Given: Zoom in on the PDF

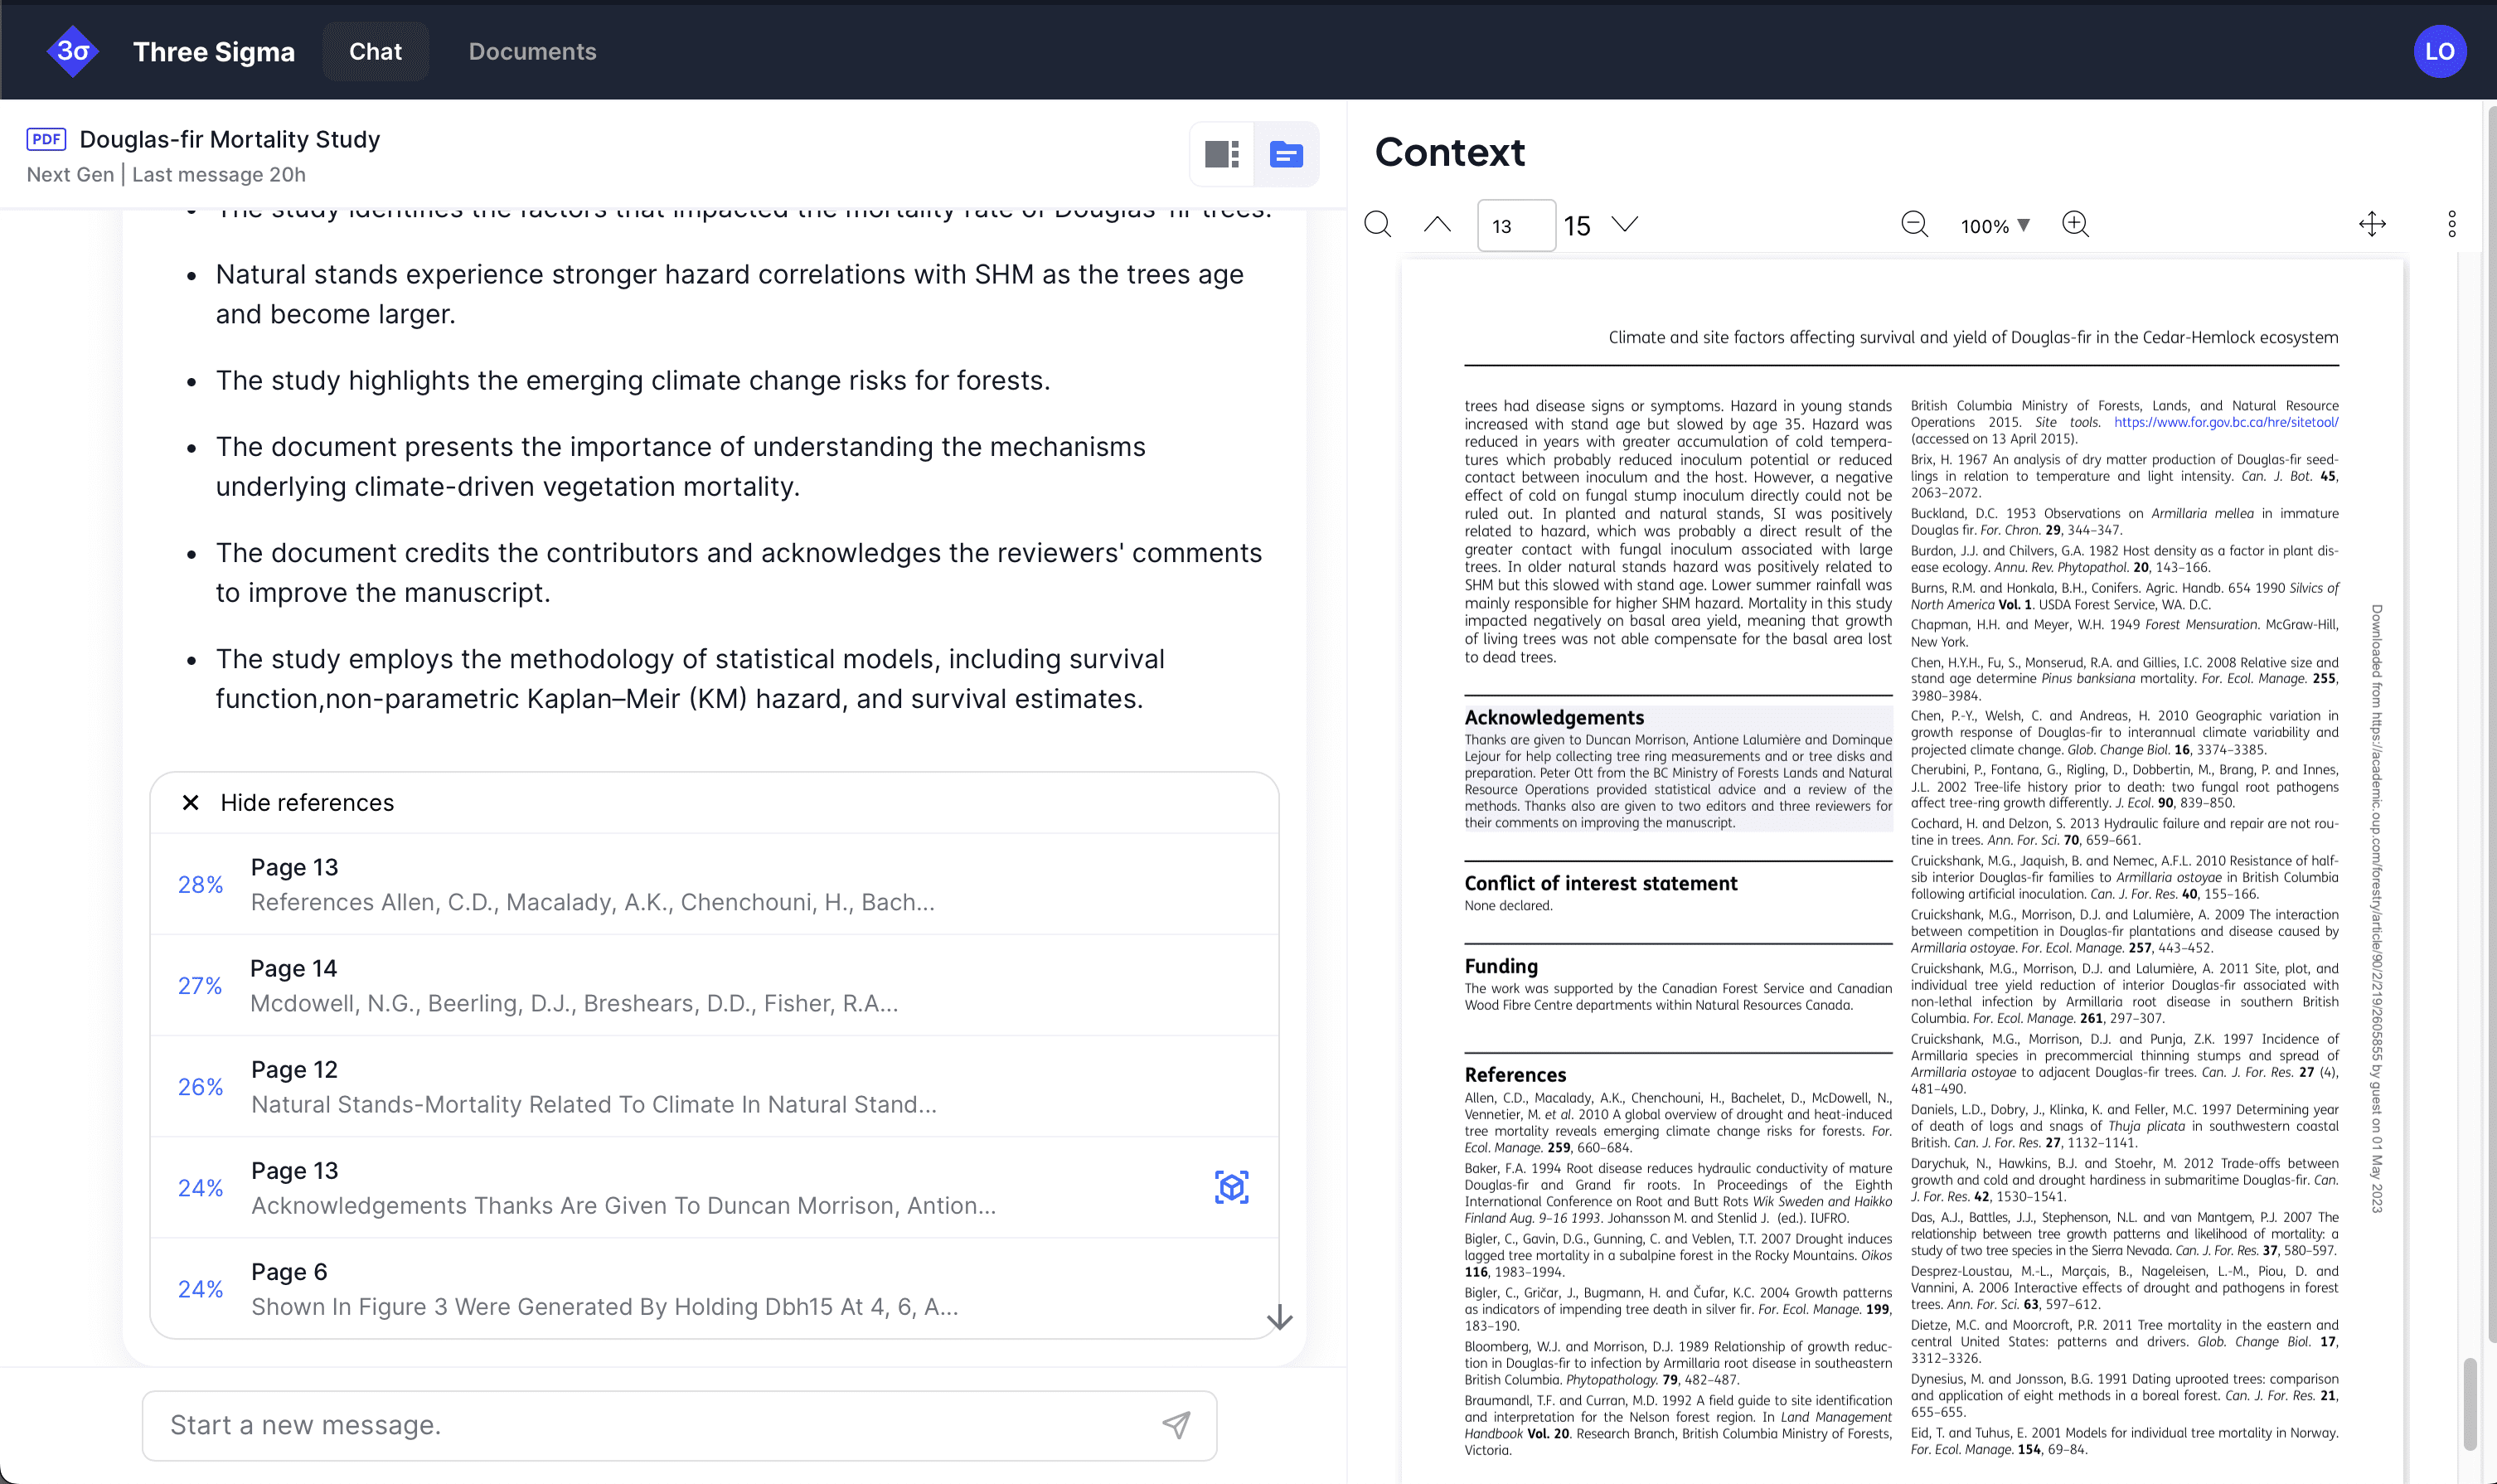Looking at the screenshot, I should coord(2075,224).
